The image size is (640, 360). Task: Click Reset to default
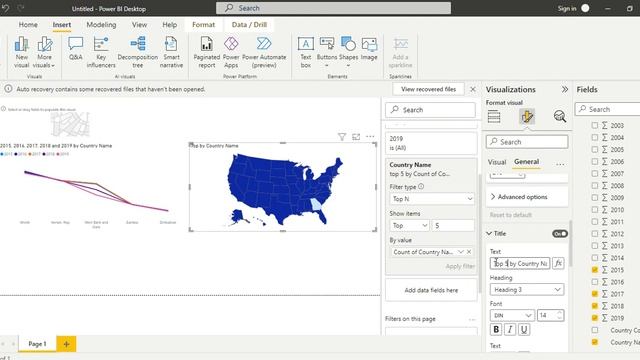point(511,215)
